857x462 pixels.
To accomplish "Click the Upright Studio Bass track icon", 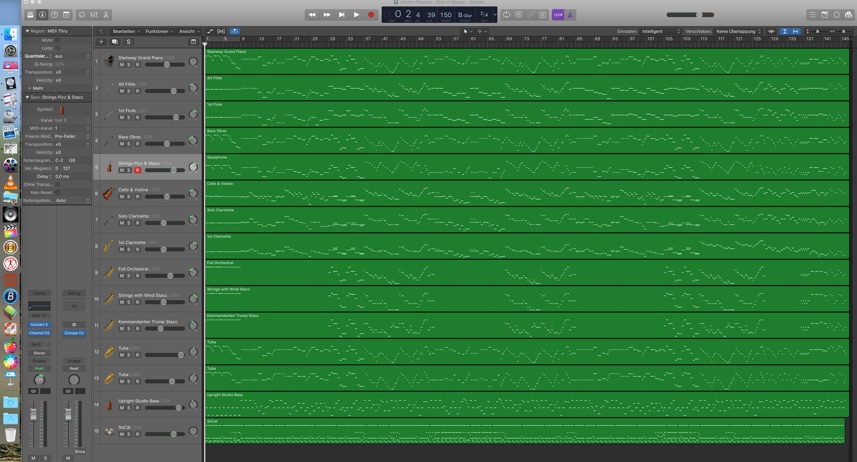I will pos(109,405).
